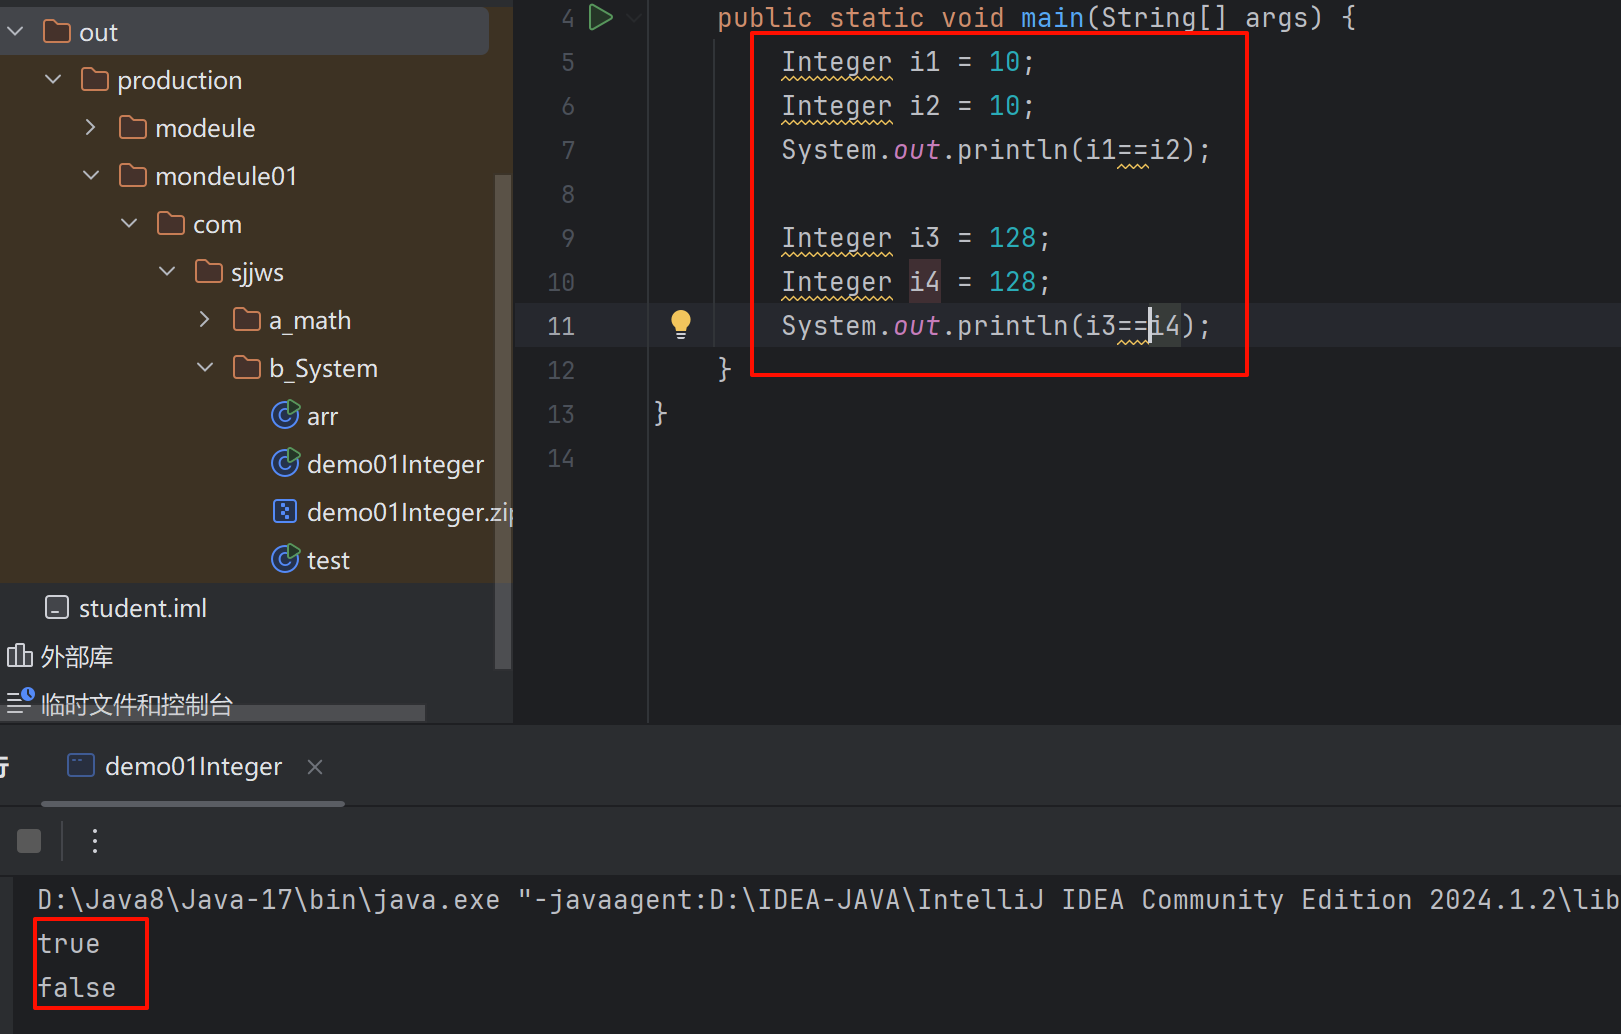This screenshot has width=1621, height=1034.
Task: Expand the a_math package folder
Action: [205, 320]
